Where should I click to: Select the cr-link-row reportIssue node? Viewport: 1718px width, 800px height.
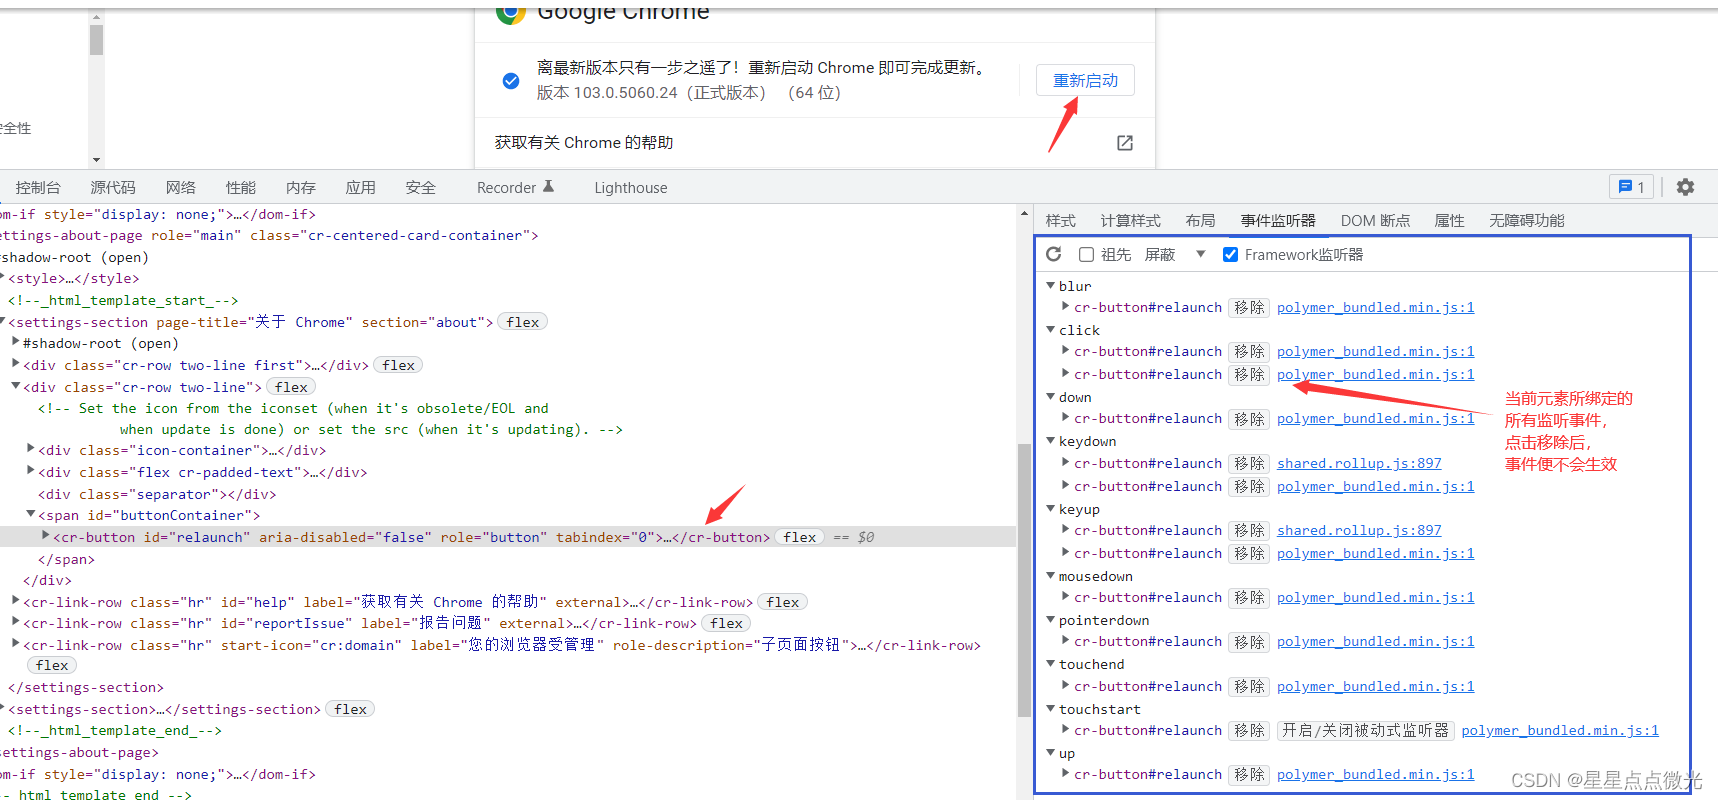click(360, 624)
